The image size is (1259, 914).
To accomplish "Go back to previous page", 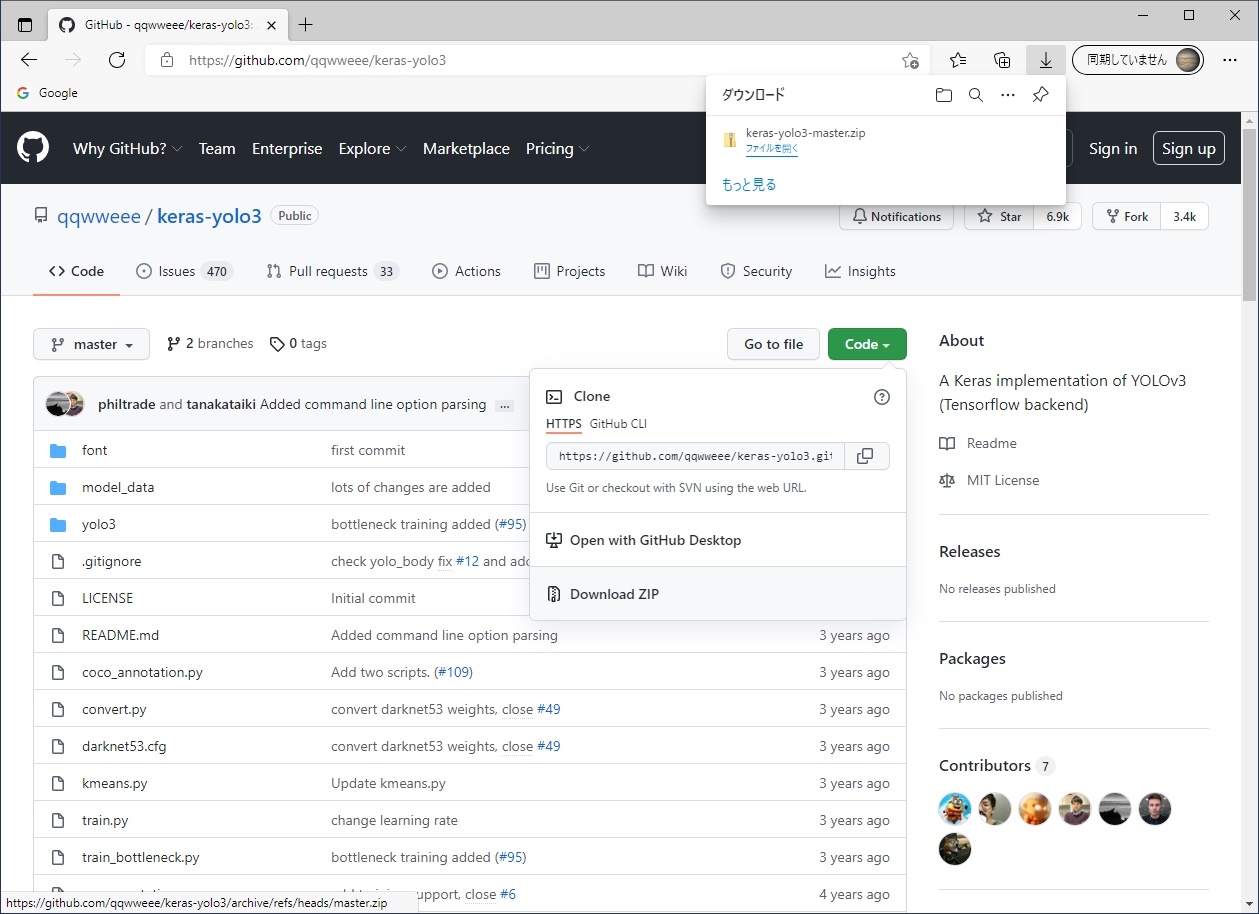I will click(x=29, y=60).
